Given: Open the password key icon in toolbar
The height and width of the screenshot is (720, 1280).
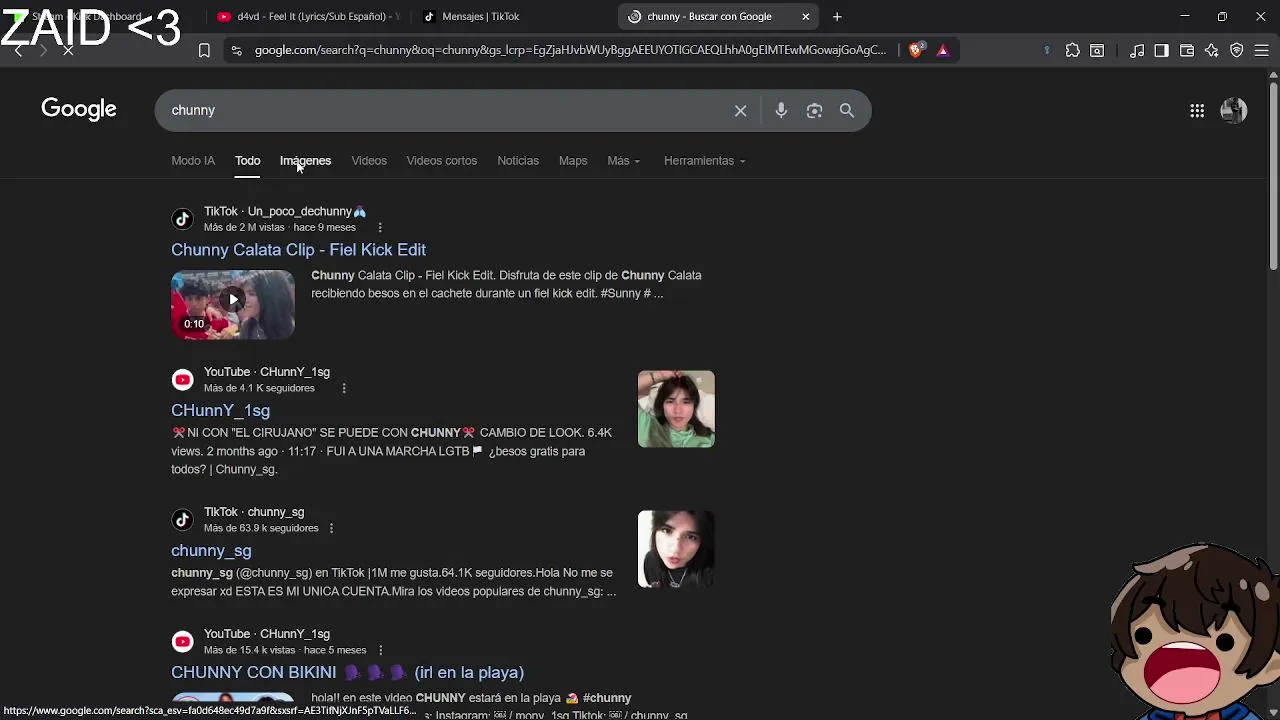Looking at the screenshot, I should click(x=1047, y=50).
